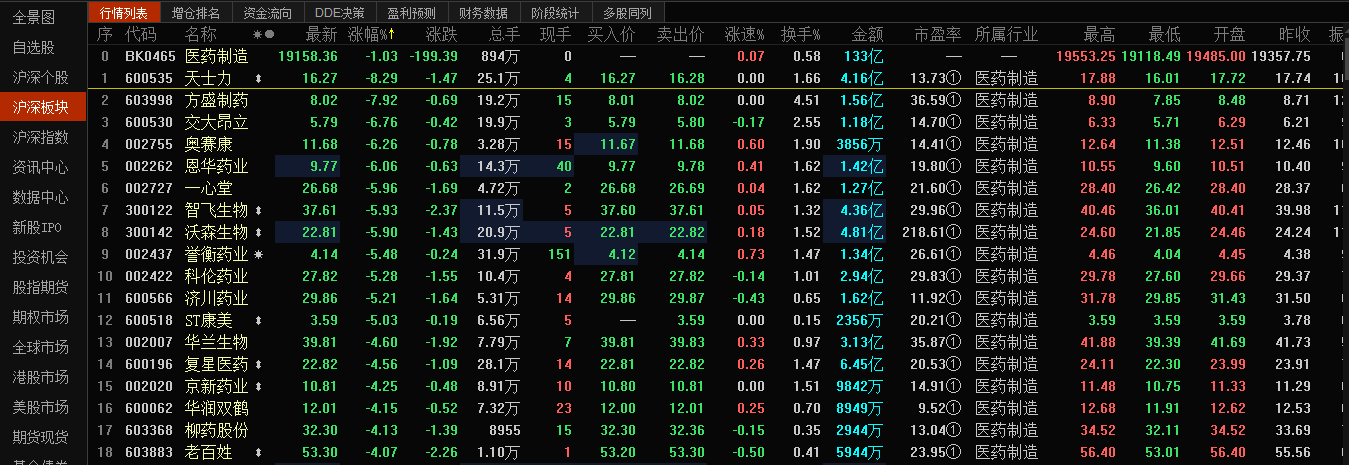The image size is (1349, 465).
Task: Select the 恩华药业 latest price cell 9.77
Action: 324,166
